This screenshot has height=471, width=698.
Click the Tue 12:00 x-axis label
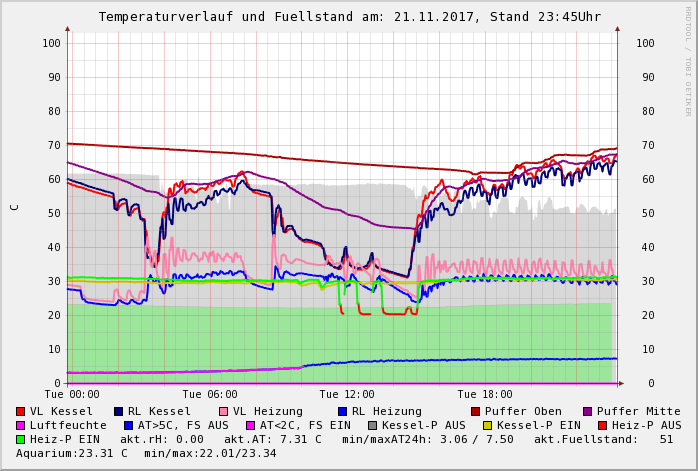pos(346,394)
